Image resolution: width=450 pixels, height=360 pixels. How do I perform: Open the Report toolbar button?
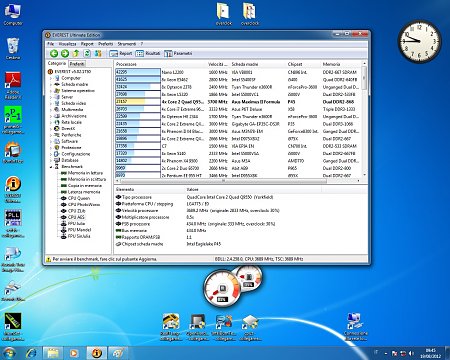click(x=121, y=53)
